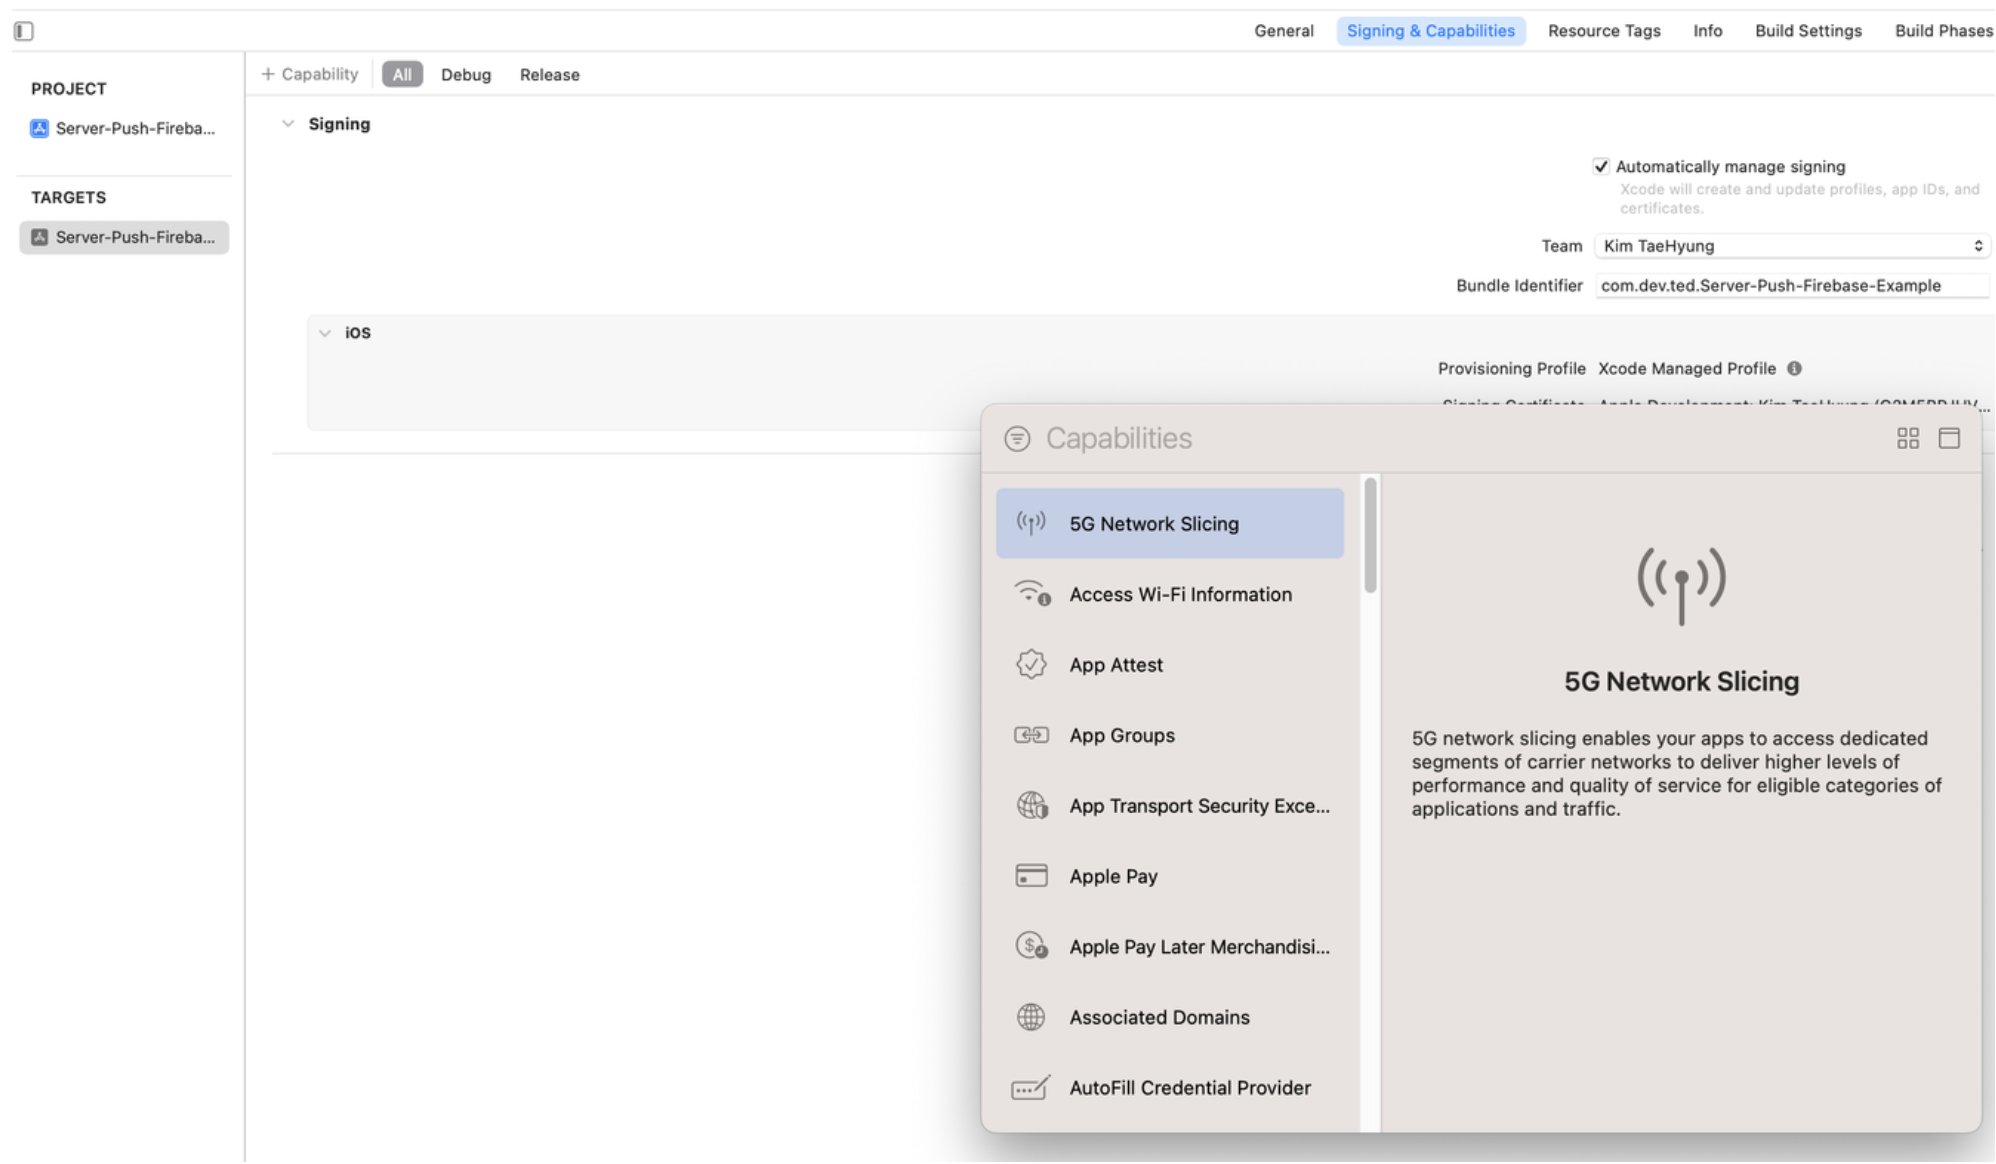Open the Team dropdown
The width and height of the screenshot is (1996, 1164).
point(1790,246)
